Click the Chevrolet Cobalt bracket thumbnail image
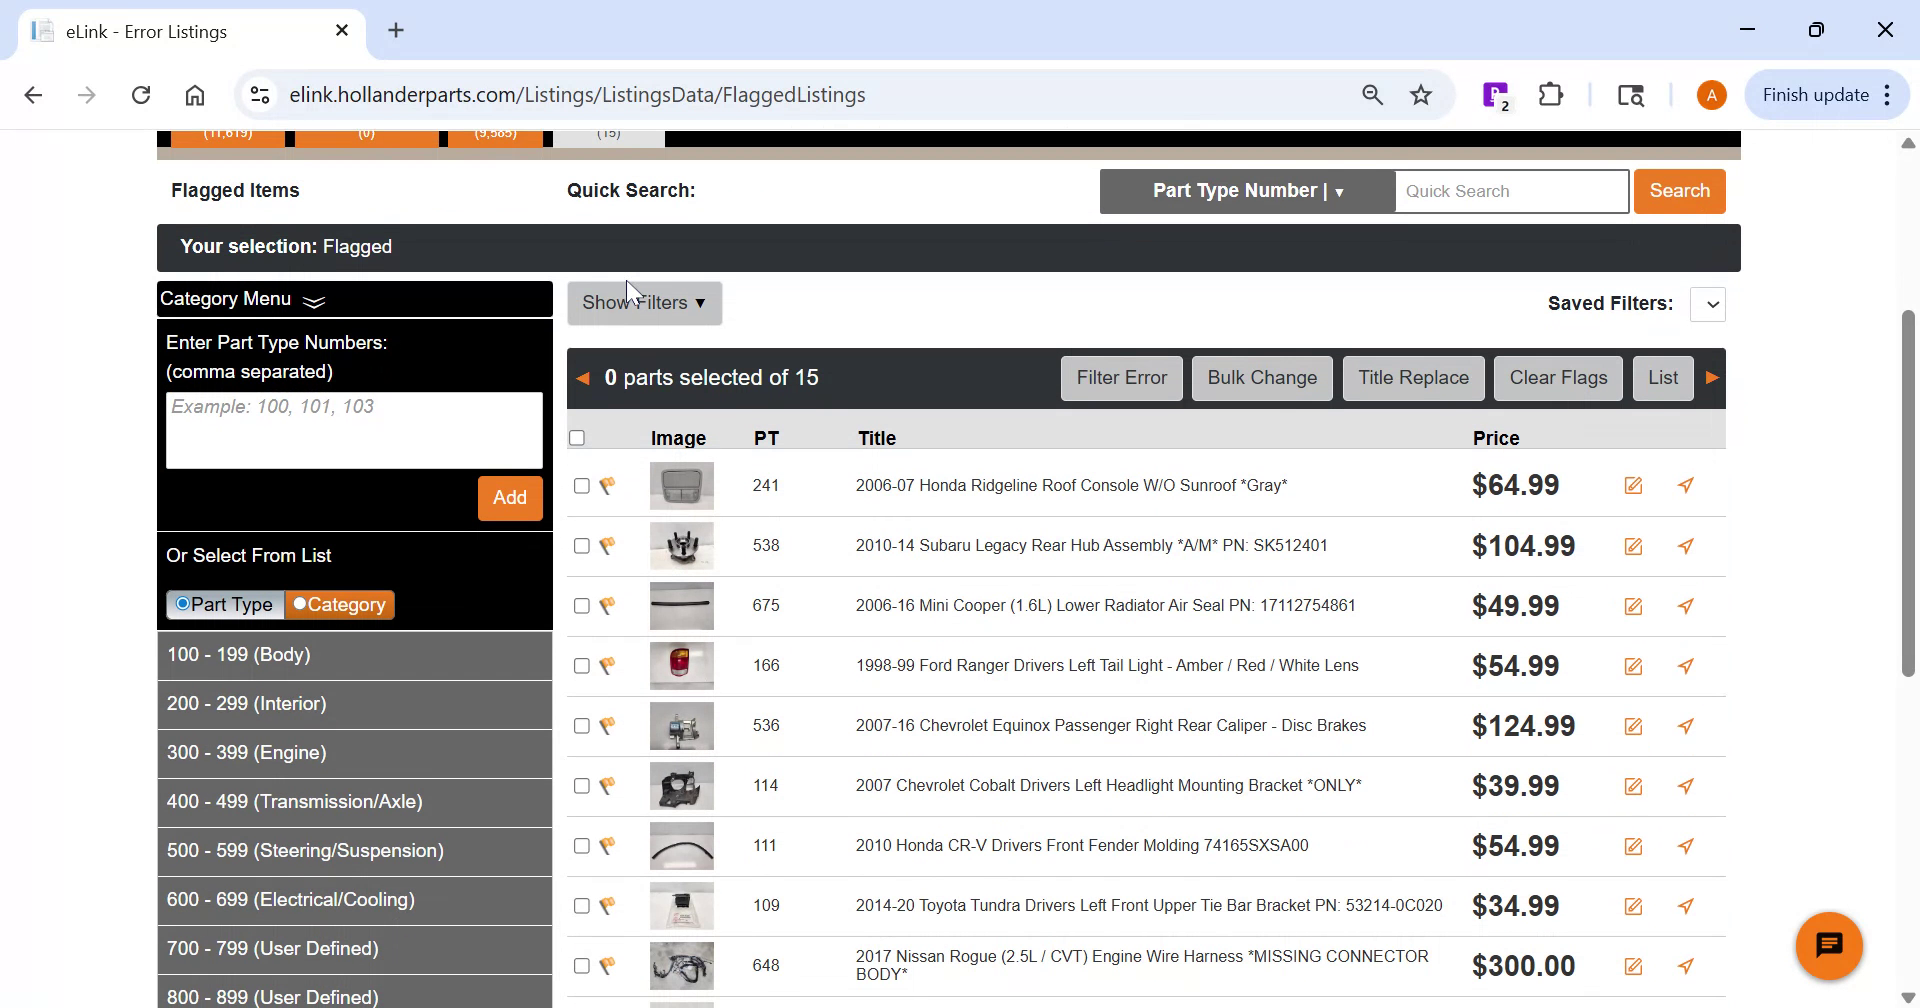The height and width of the screenshot is (1008, 1920). (x=681, y=785)
